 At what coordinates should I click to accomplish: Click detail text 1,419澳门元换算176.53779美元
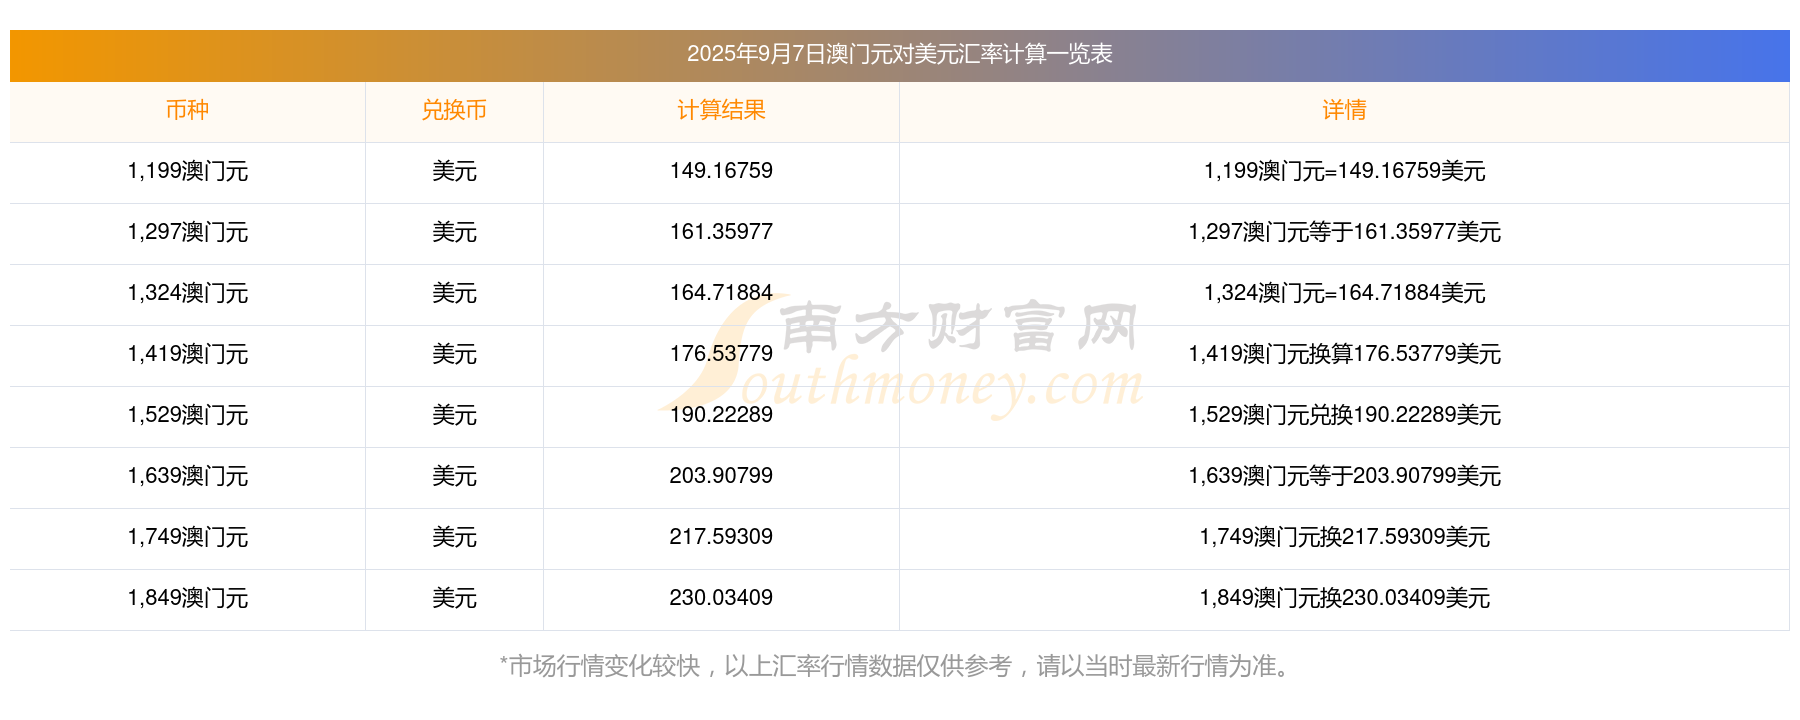point(1344,354)
